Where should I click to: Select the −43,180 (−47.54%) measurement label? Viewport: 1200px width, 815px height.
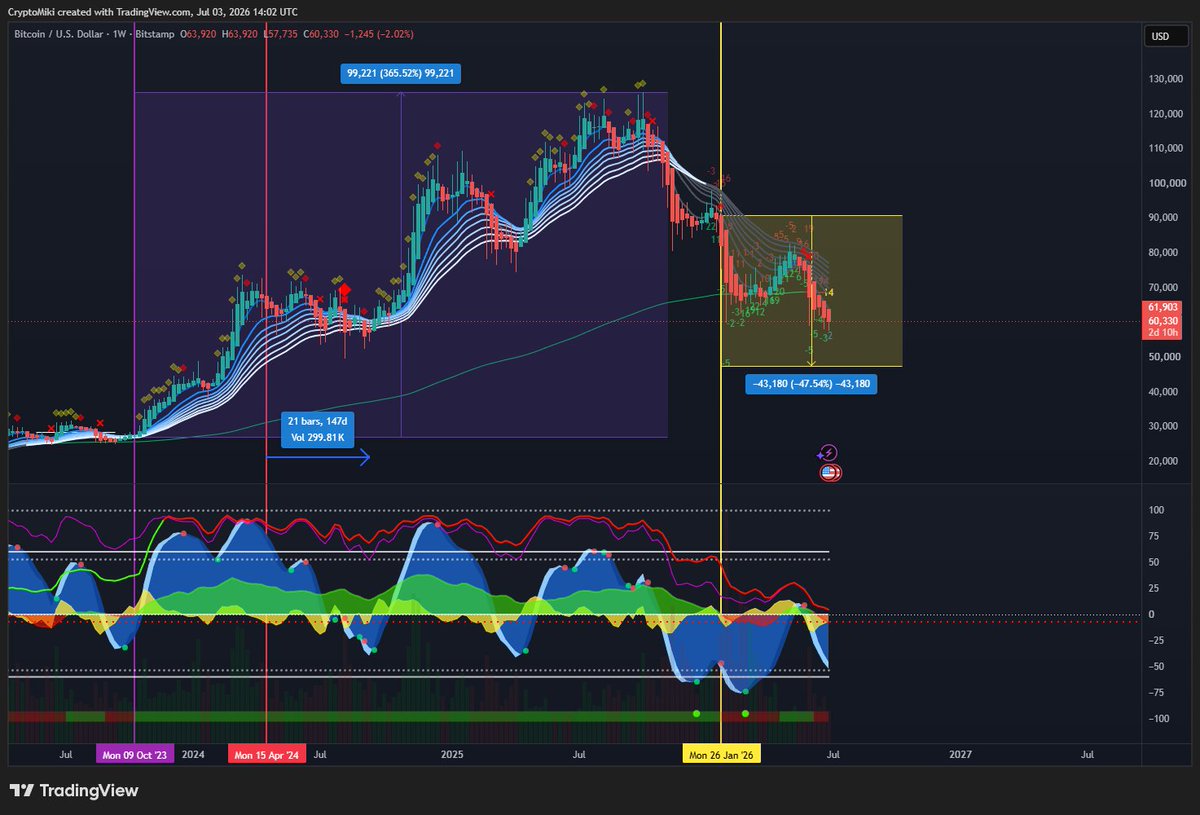pos(812,384)
